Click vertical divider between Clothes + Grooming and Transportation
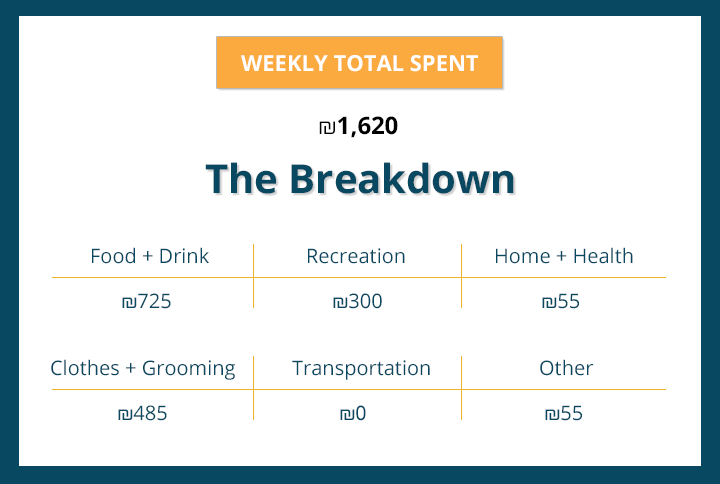The height and width of the screenshot is (484, 720). click(x=254, y=388)
